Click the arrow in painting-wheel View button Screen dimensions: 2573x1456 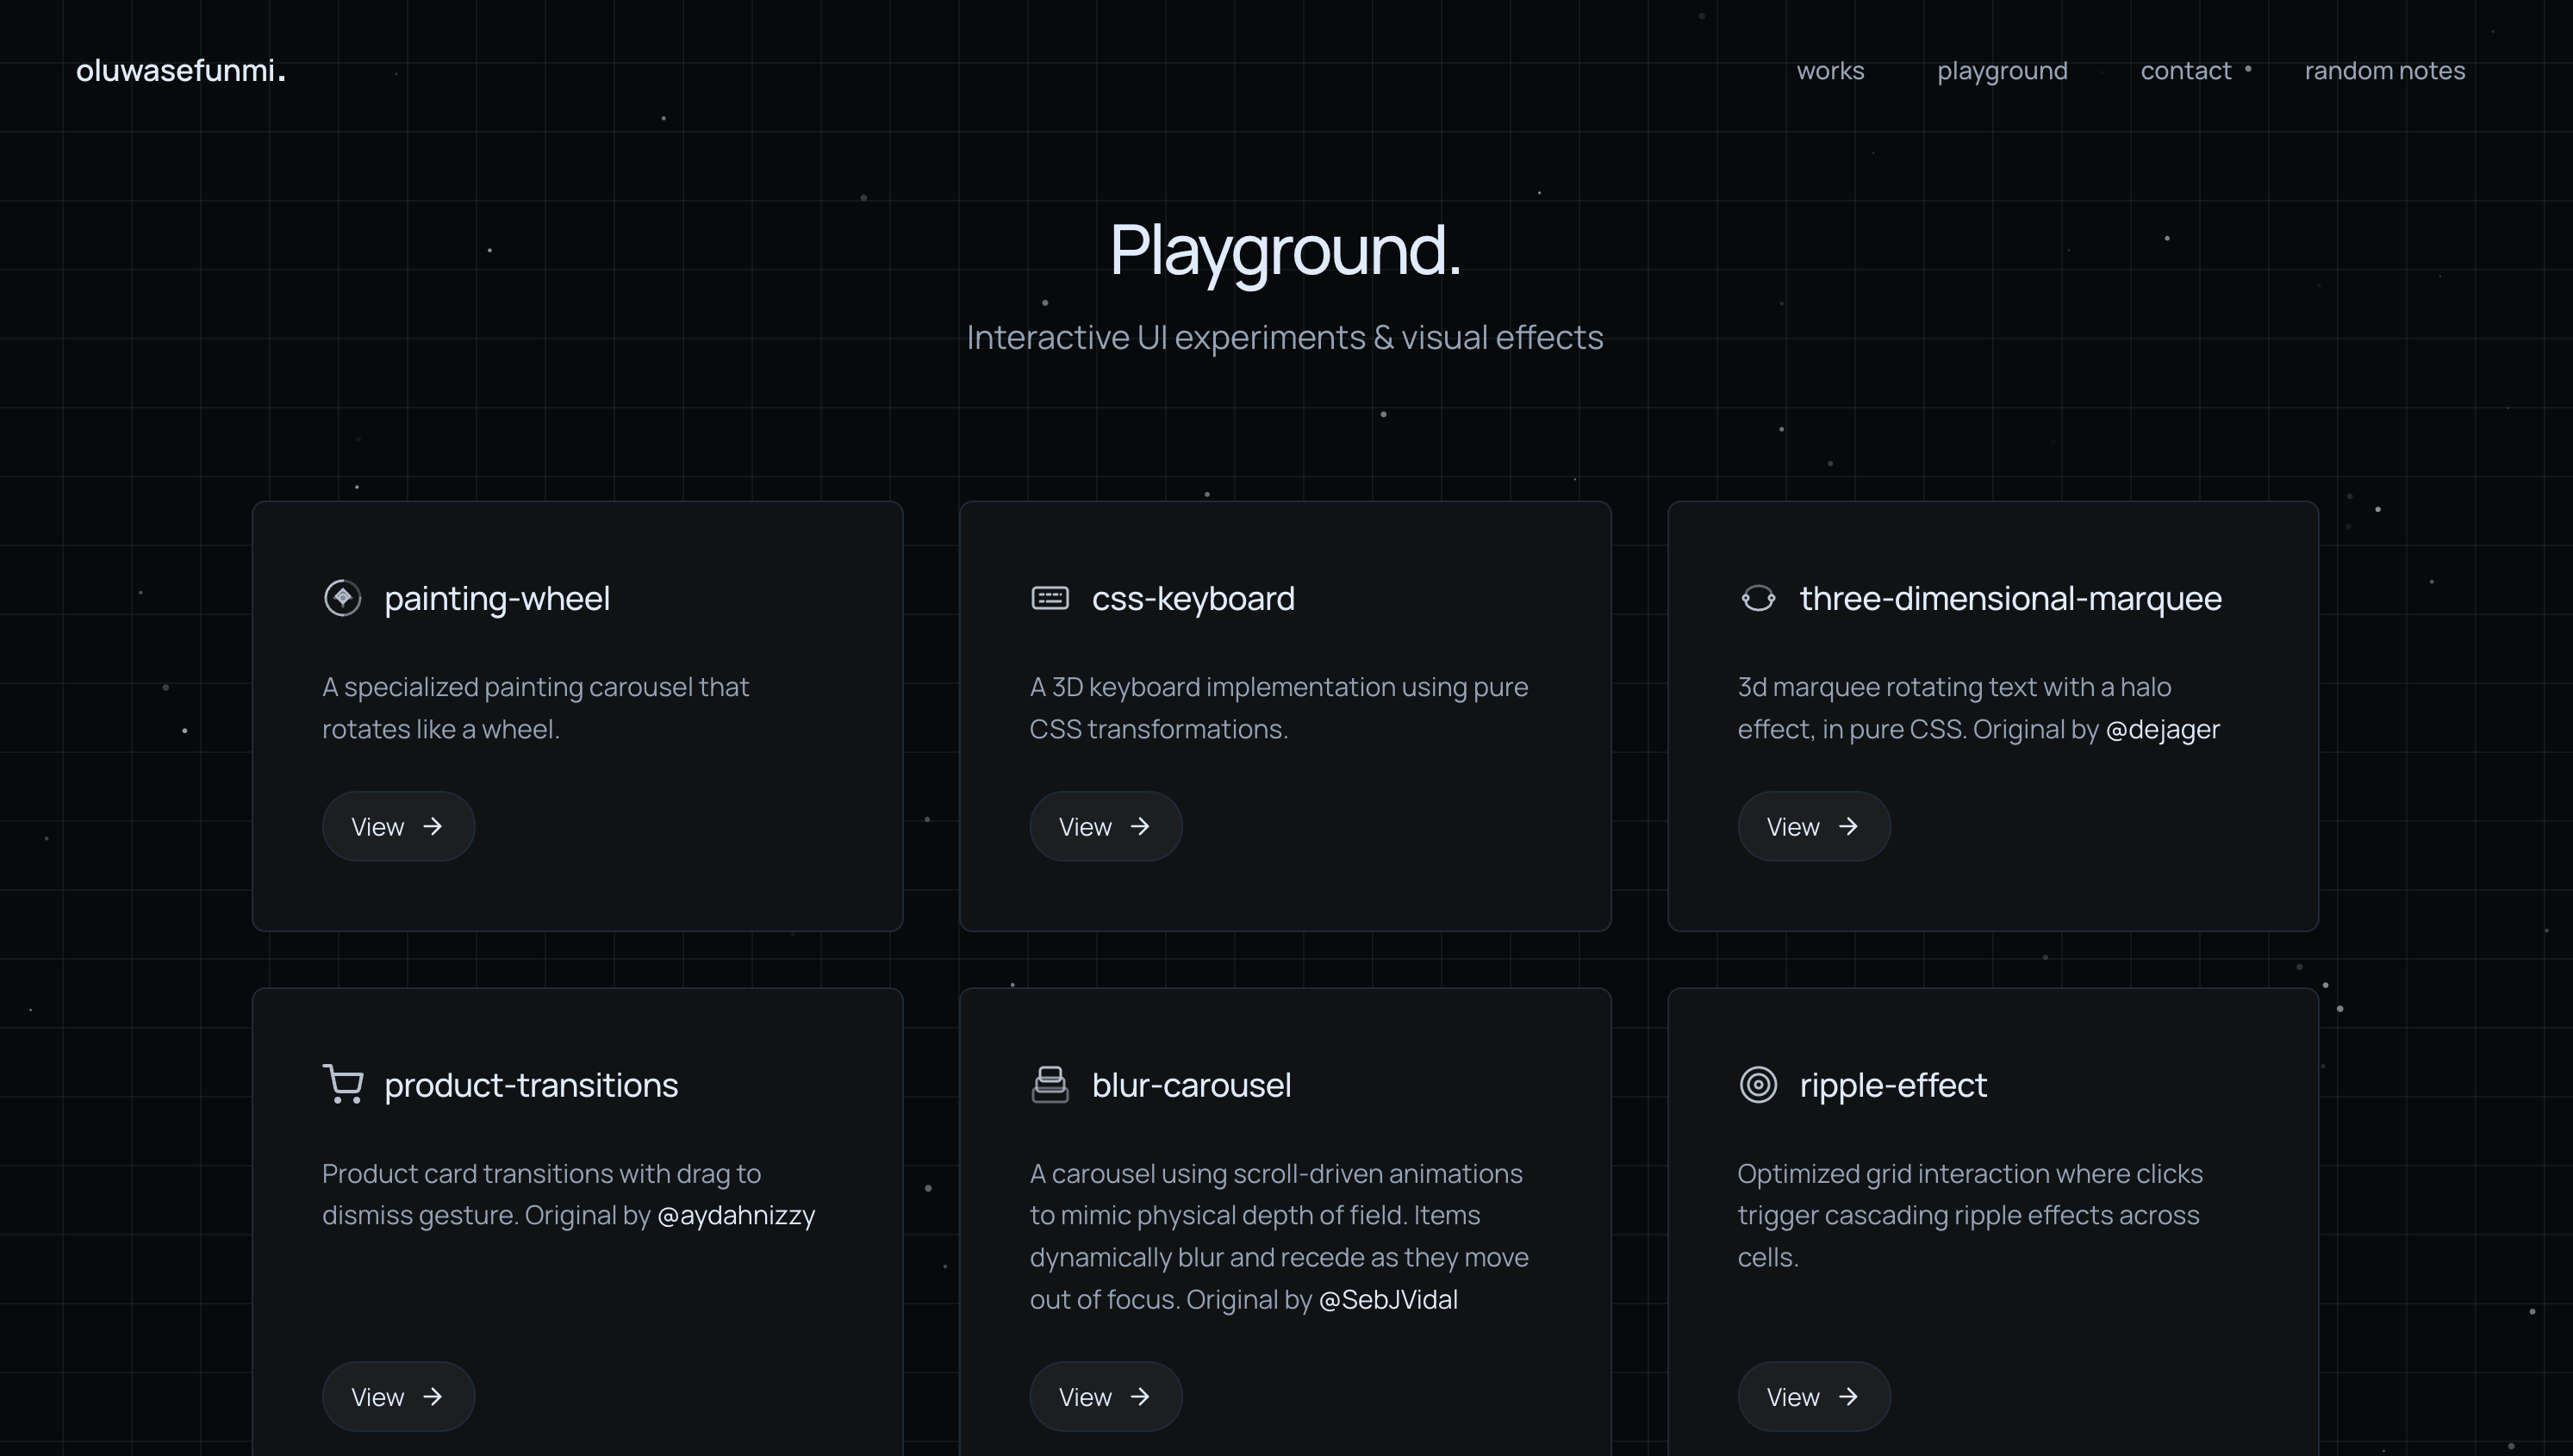coord(432,826)
